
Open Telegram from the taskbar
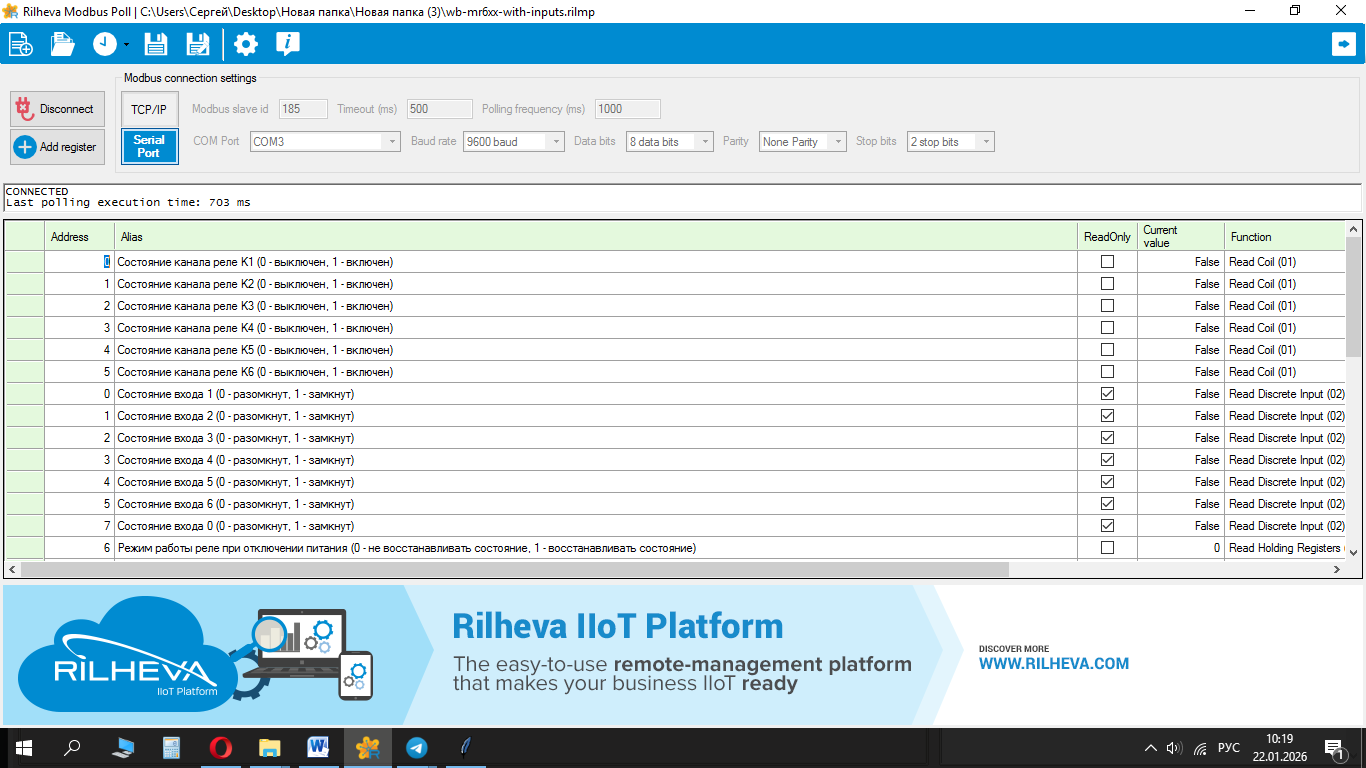tap(417, 747)
